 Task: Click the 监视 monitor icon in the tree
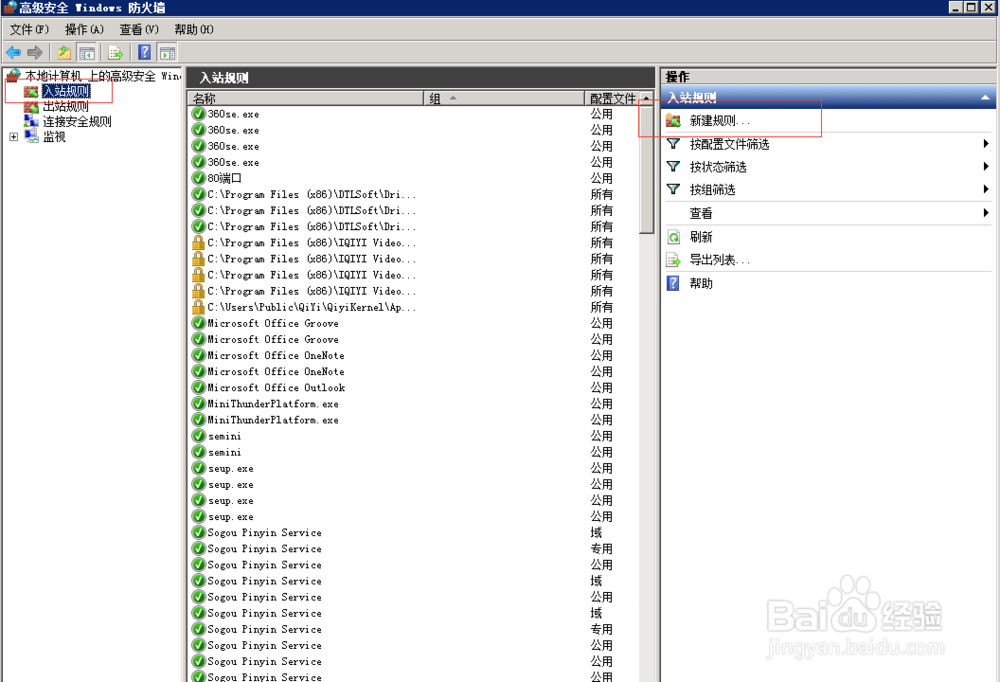click(31, 137)
